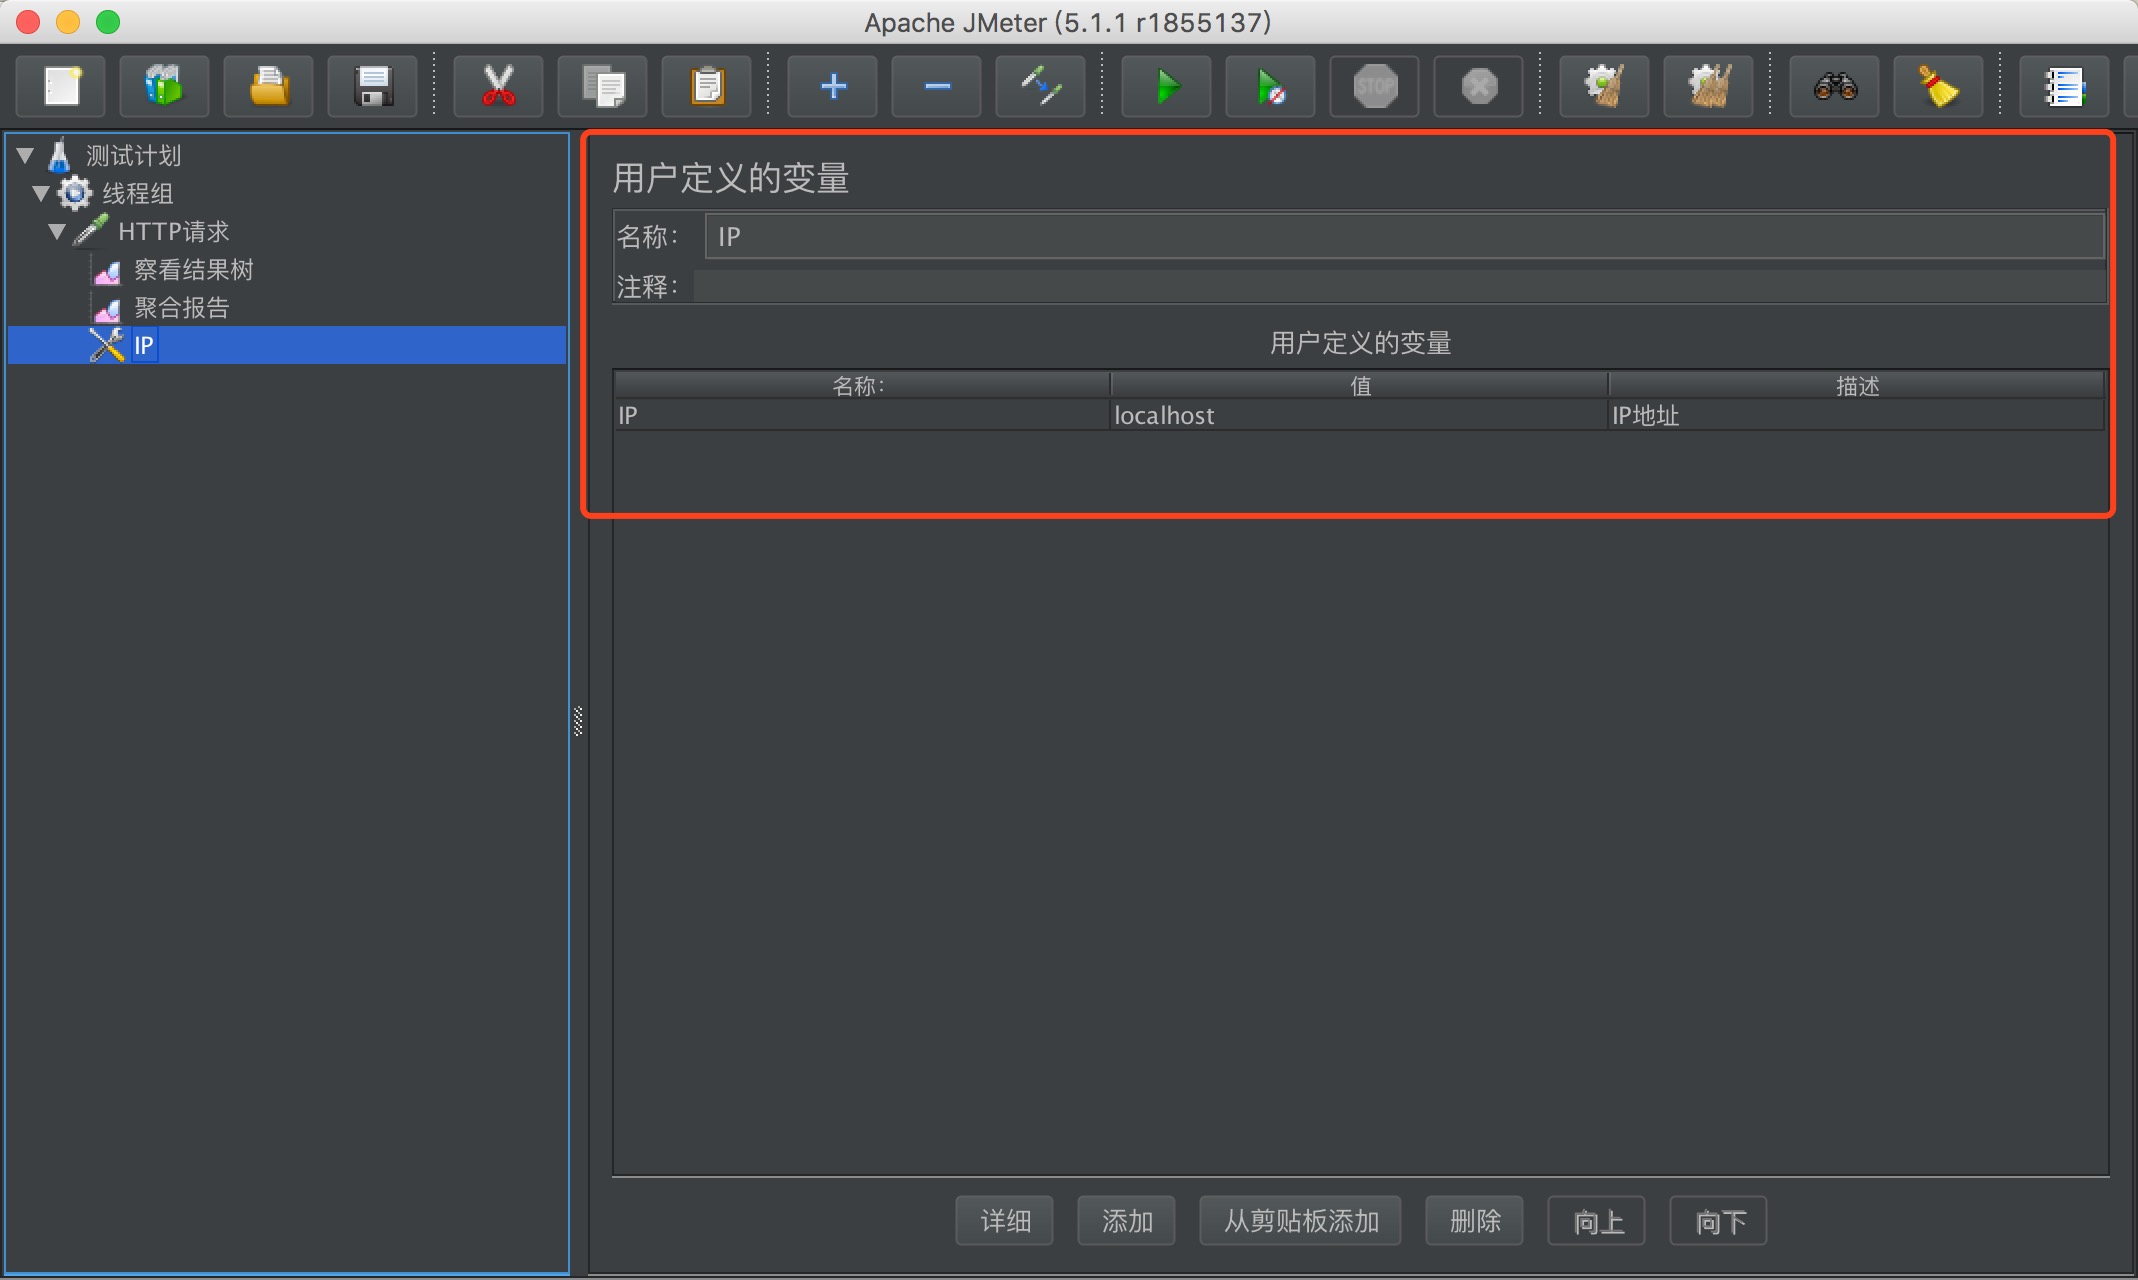Image resolution: width=2138 pixels, height=1280 pixels.
Task: Click the Toggle enable/disable icon
Action: coord(1040,86)
